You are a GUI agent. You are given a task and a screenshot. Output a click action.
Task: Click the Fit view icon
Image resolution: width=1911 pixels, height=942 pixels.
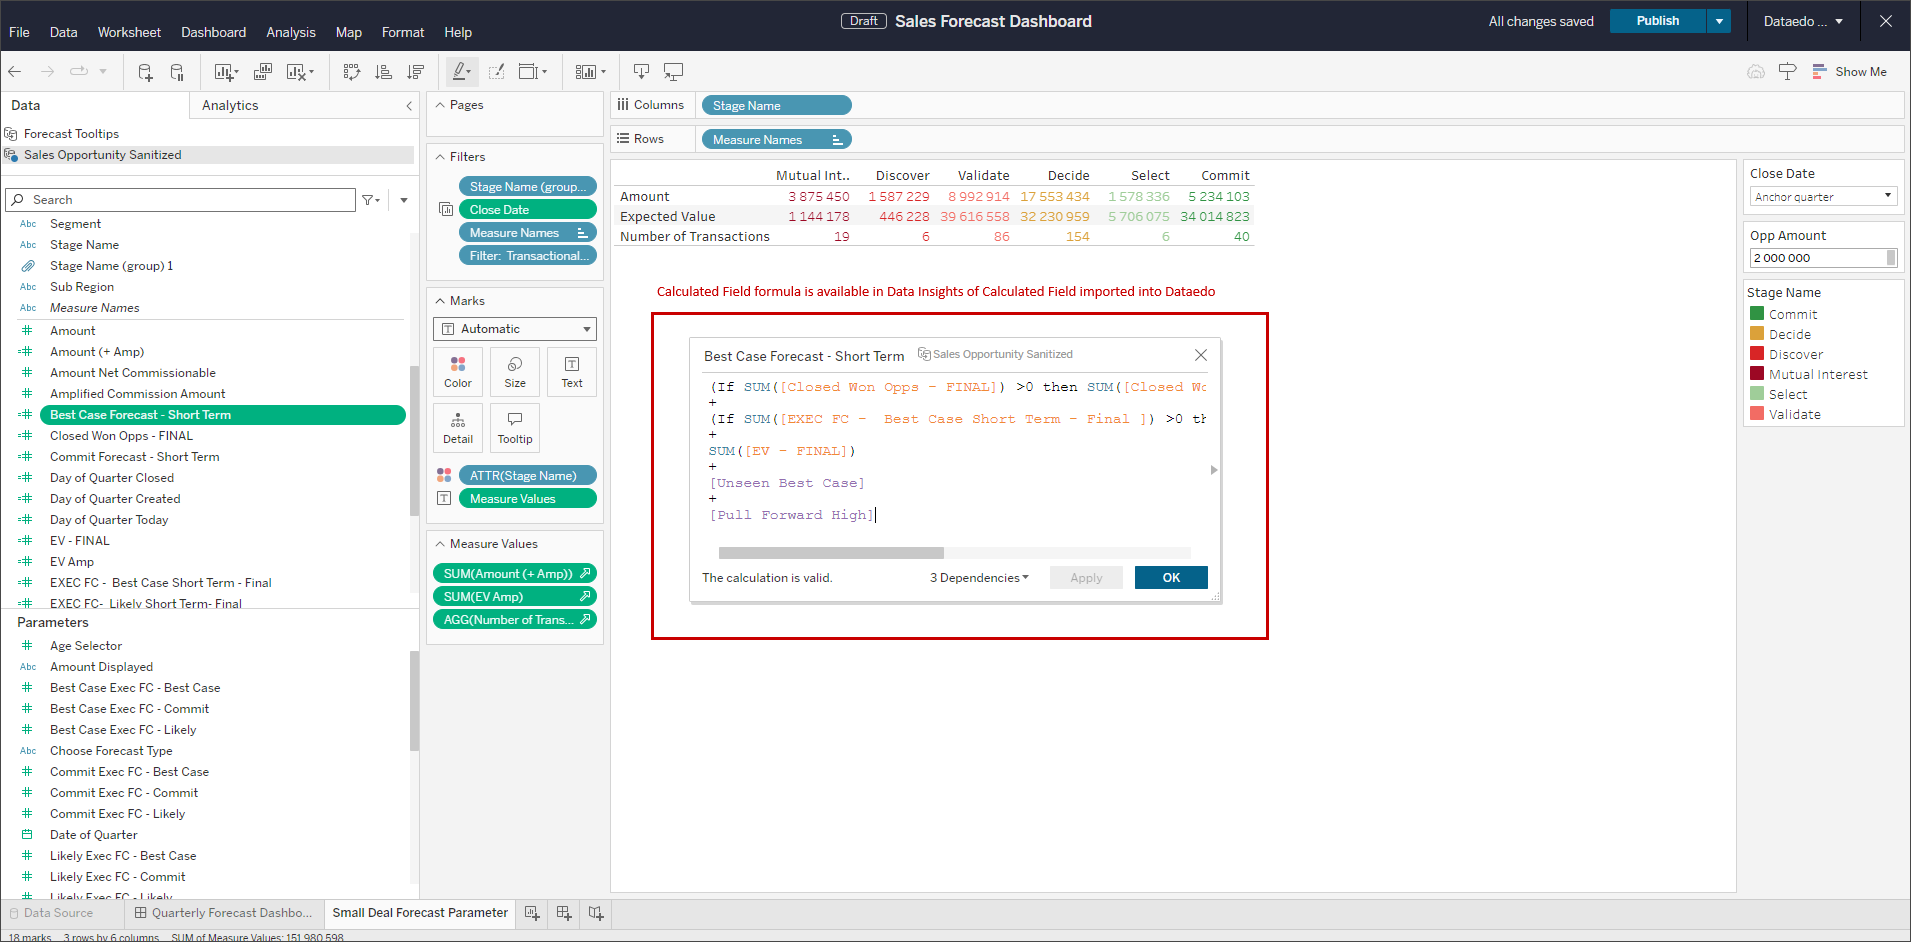pos(533,72)
